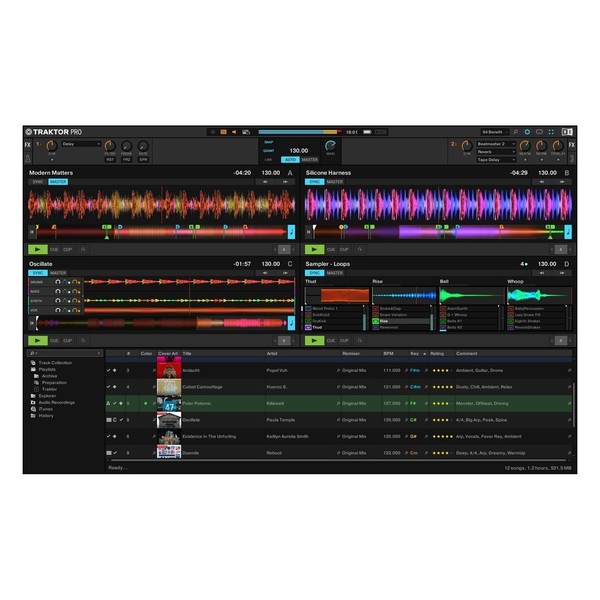The width and height of the screenshot is (600, 600).
Task: Click FRZ button in FX unit 1
Action: click(x=127, y=160)
